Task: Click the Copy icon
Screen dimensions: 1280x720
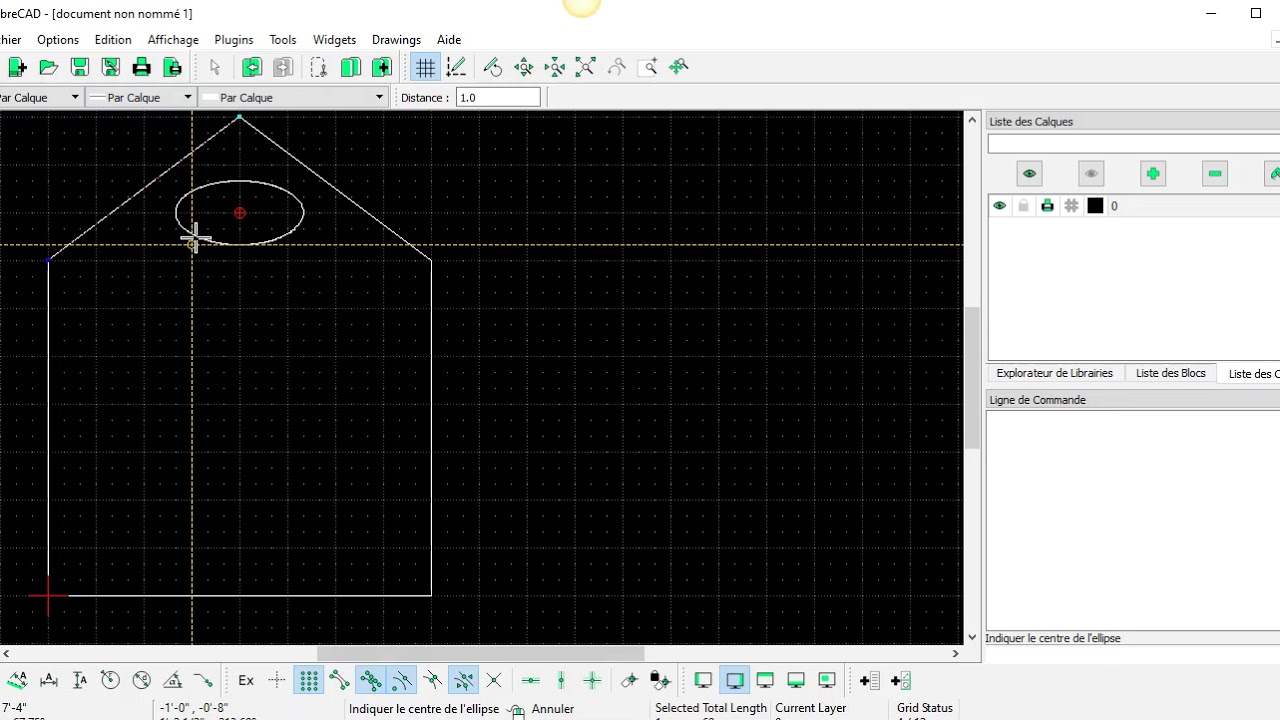Action: [350, 67]
